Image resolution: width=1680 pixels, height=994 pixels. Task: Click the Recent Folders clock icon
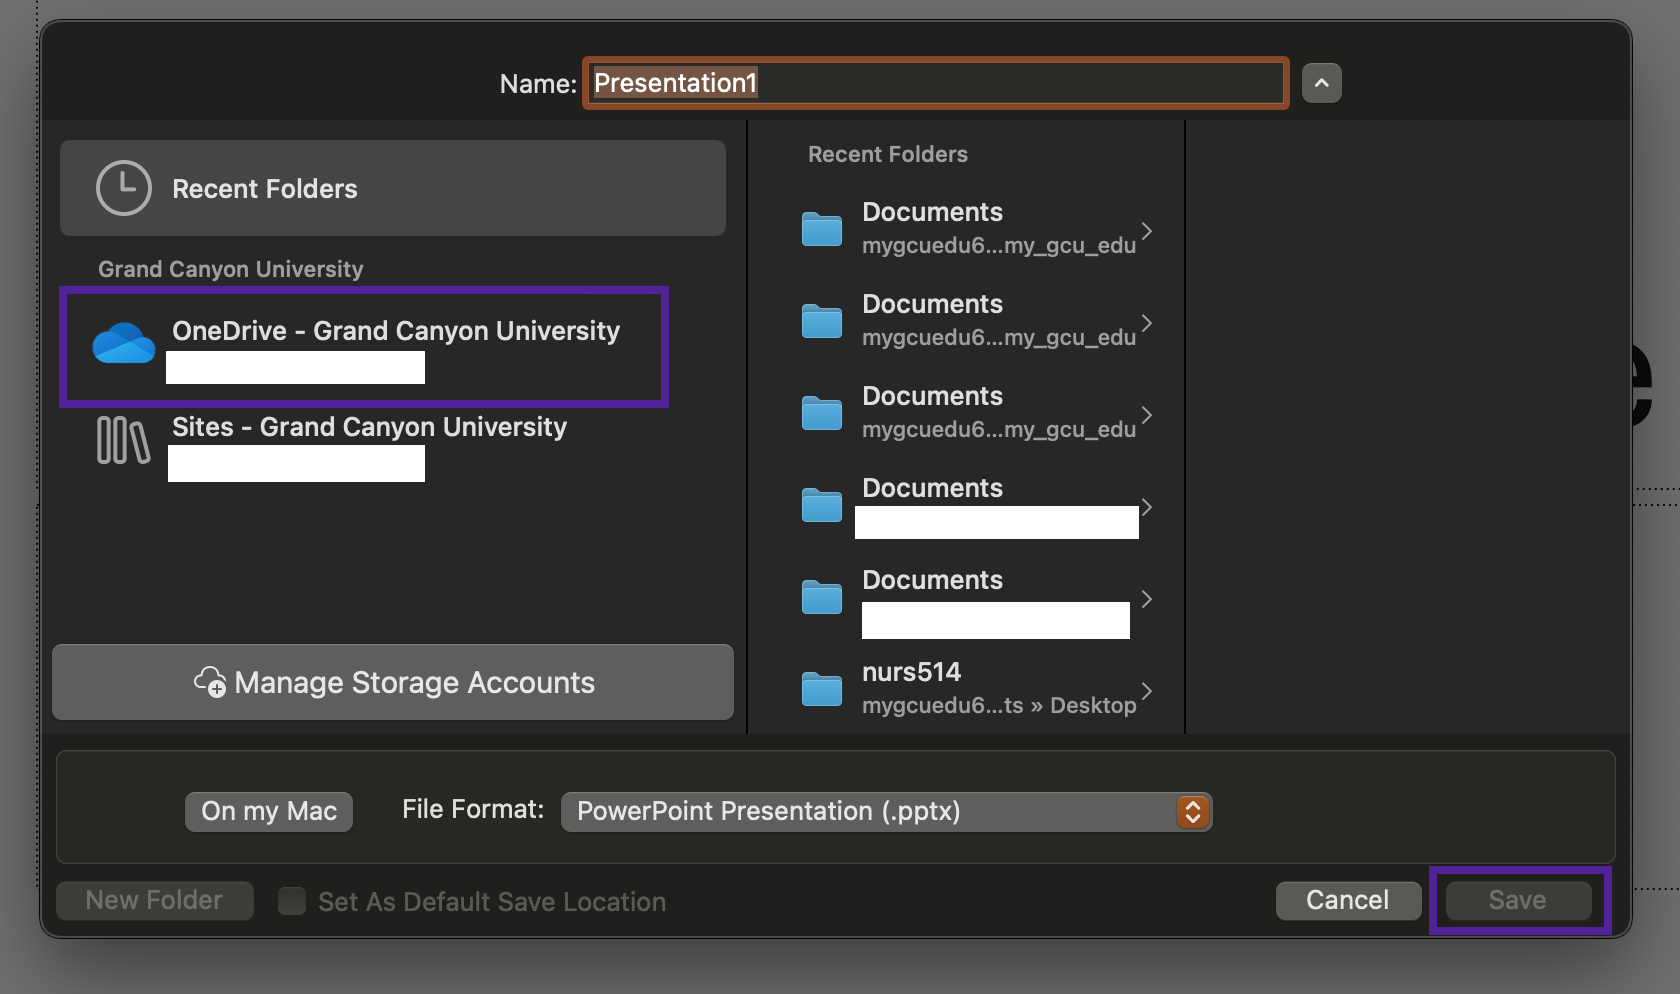click(x=123, y=188)
